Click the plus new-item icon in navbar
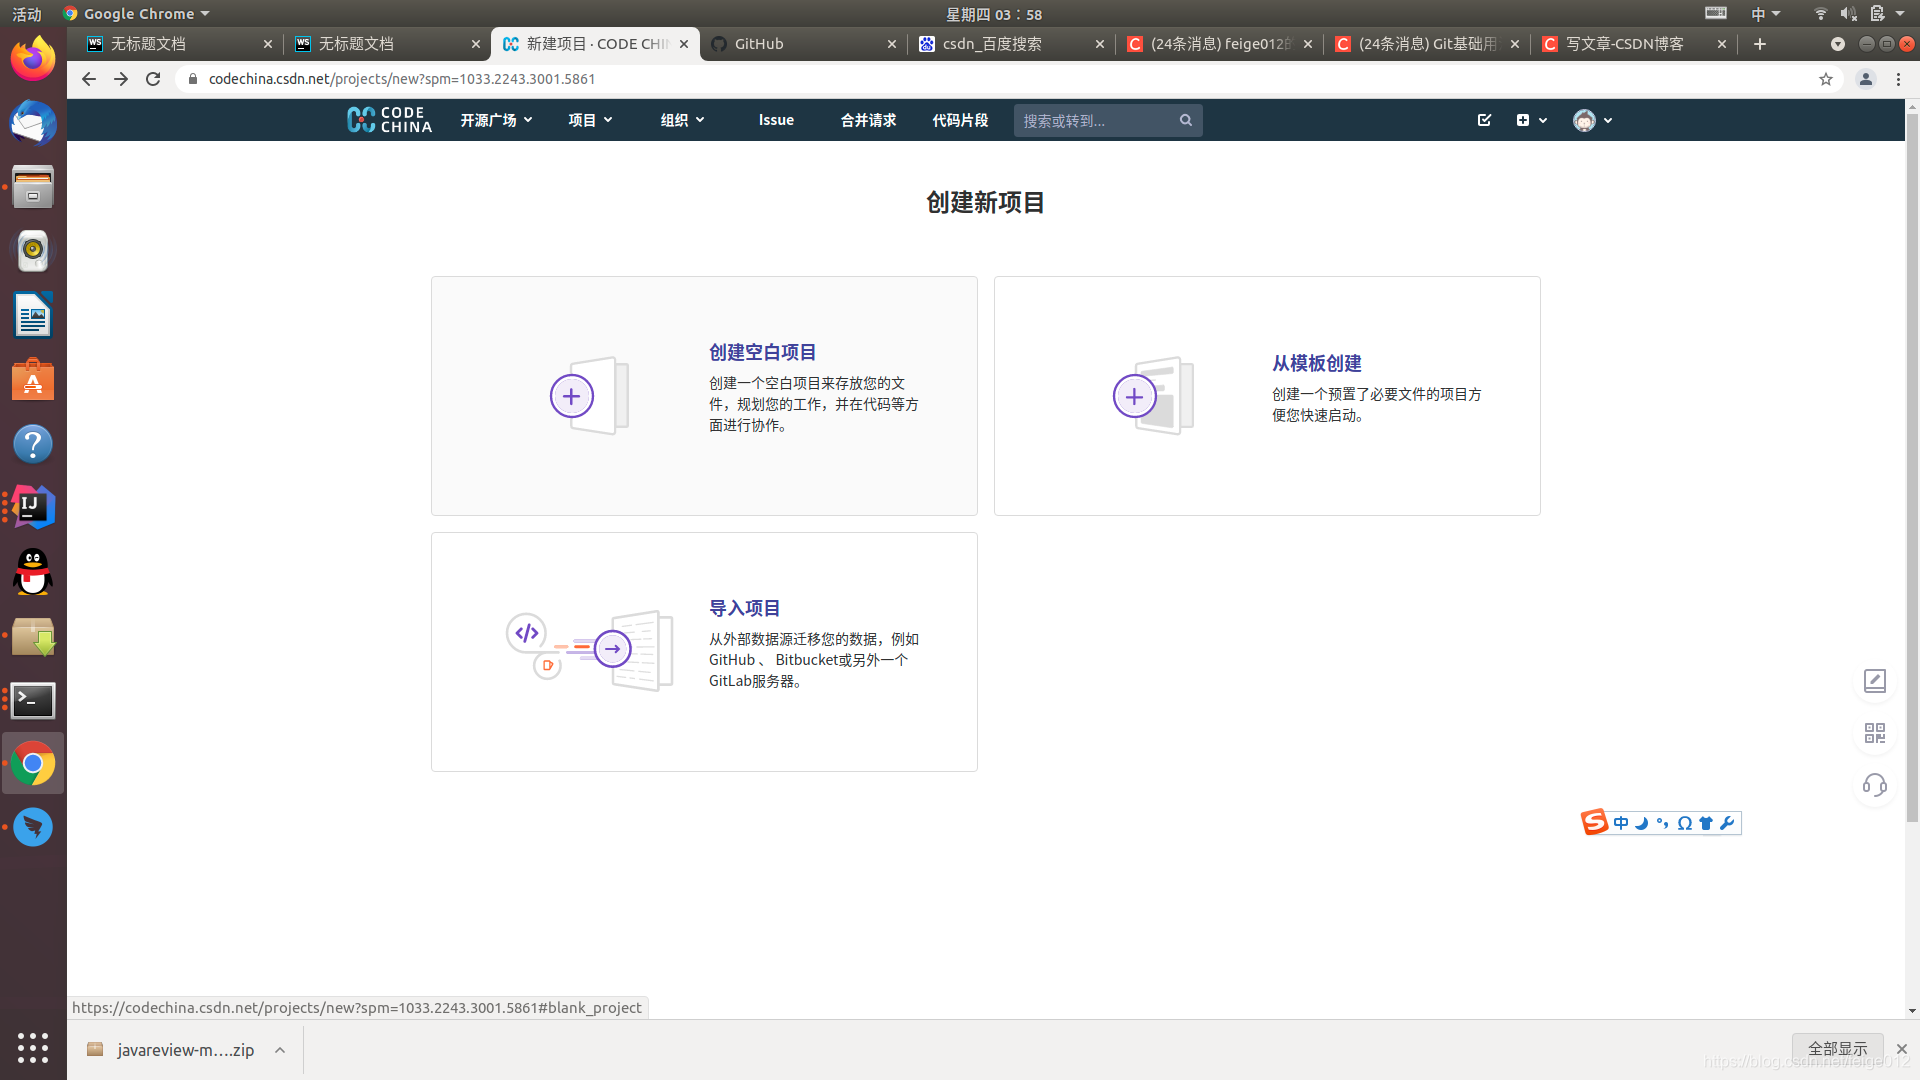This screenshot has width=1920, height=1080. (1523, 120)
